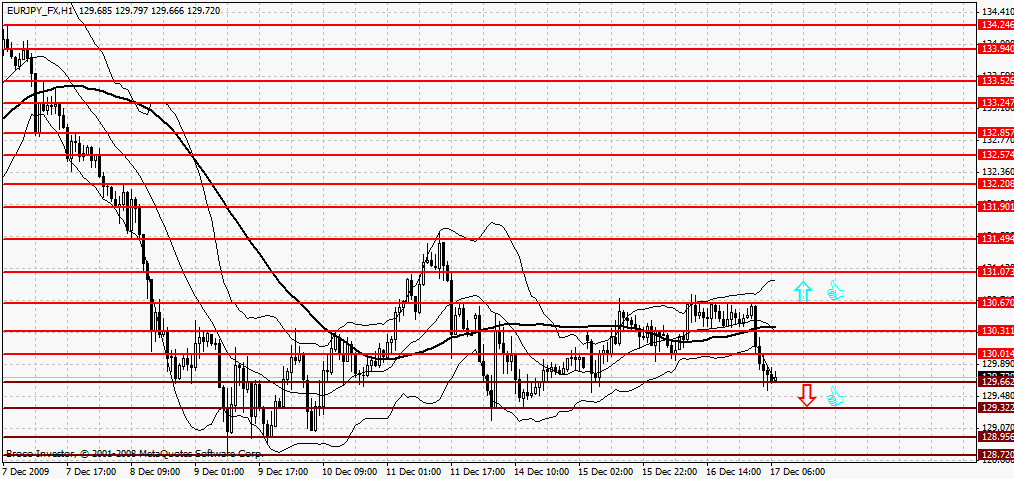Click the 8 Dec 09:00 time label

(155, 472)
